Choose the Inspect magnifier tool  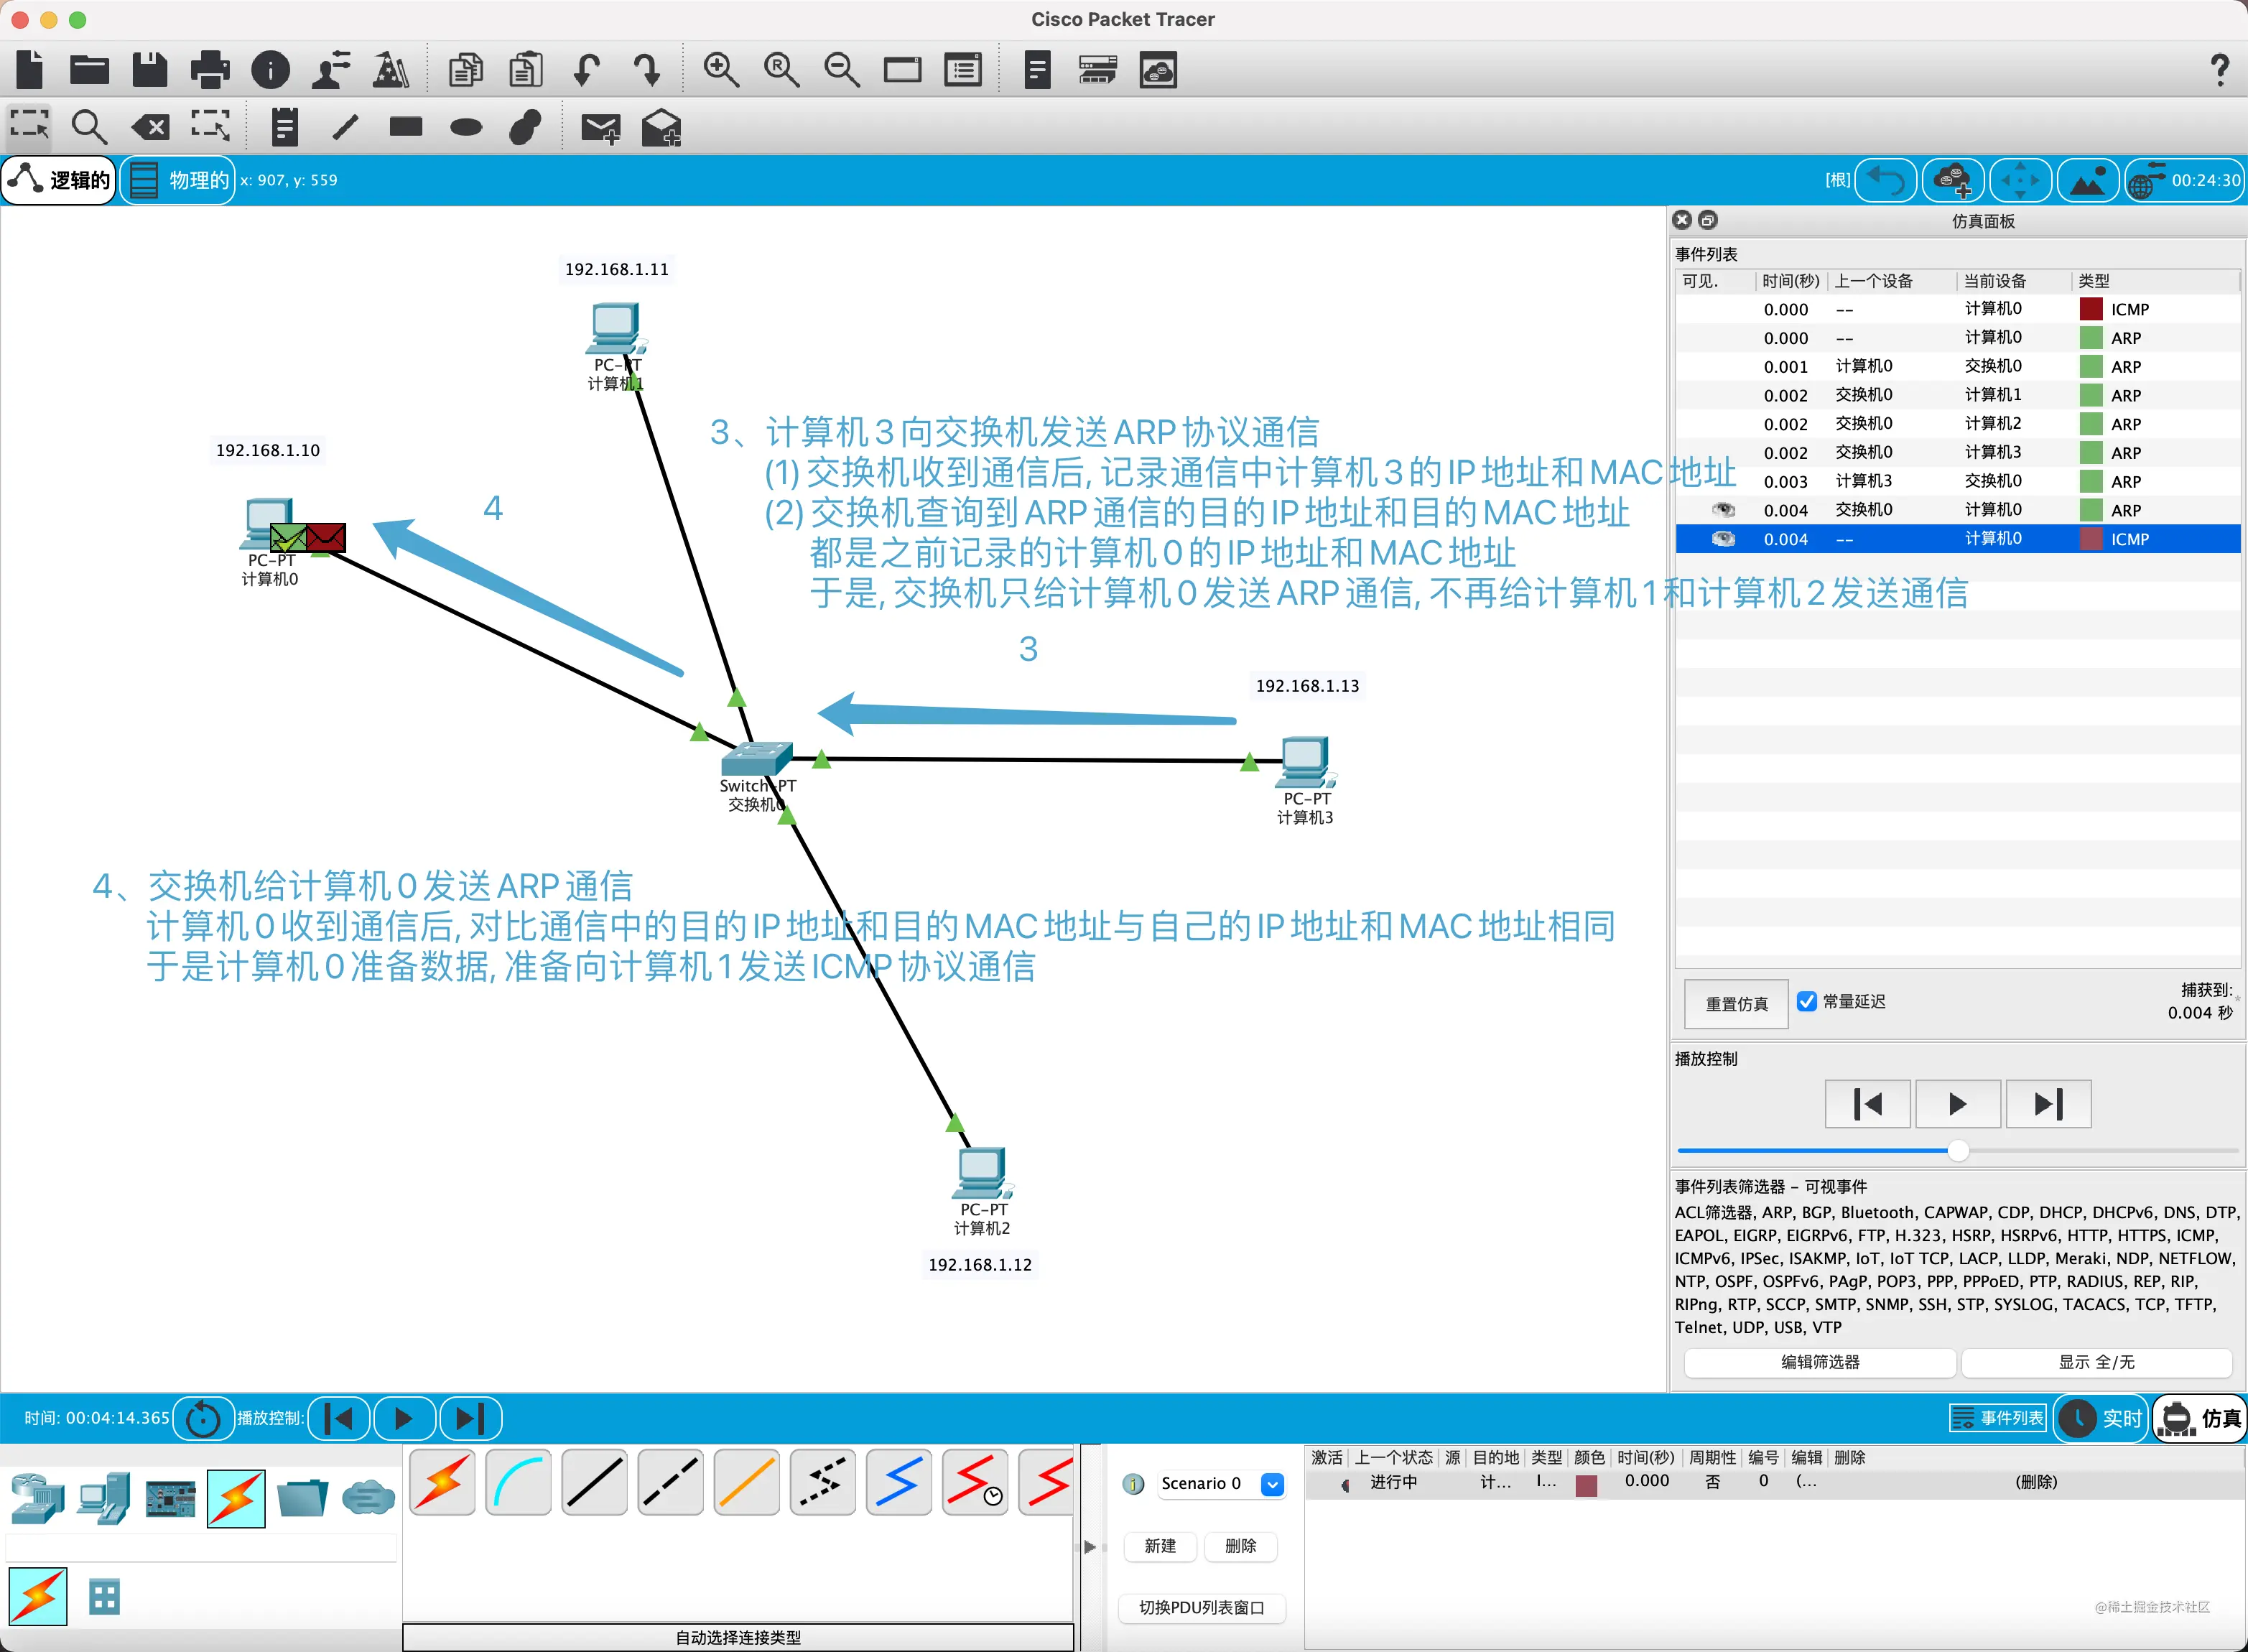tap(89, 127)
